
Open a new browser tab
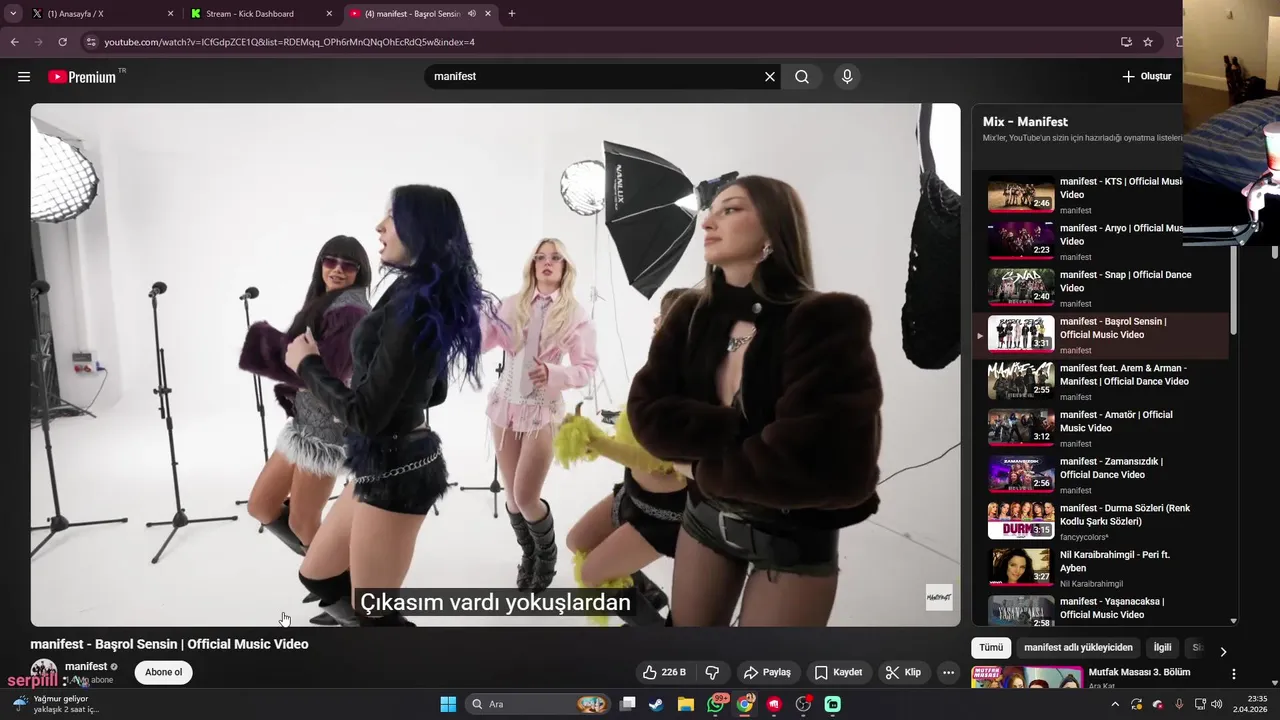coord(512,14)
